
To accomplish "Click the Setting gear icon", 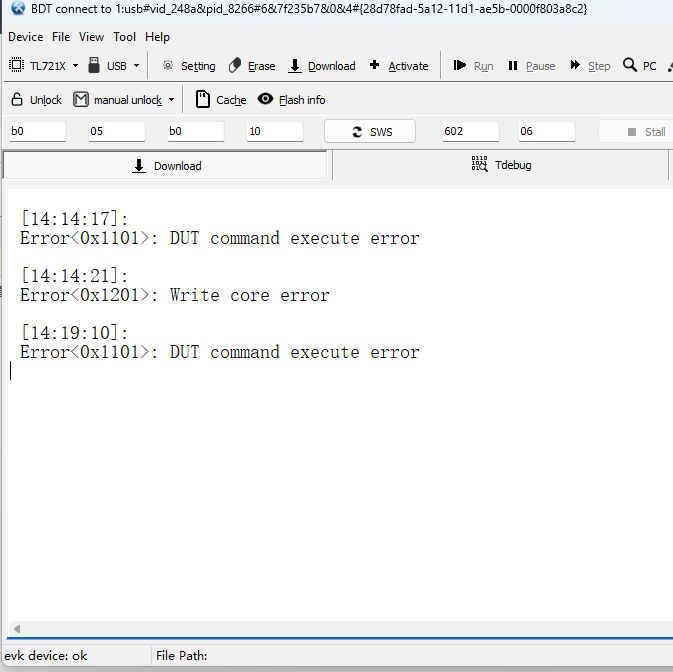I will [x=168, y=66].
